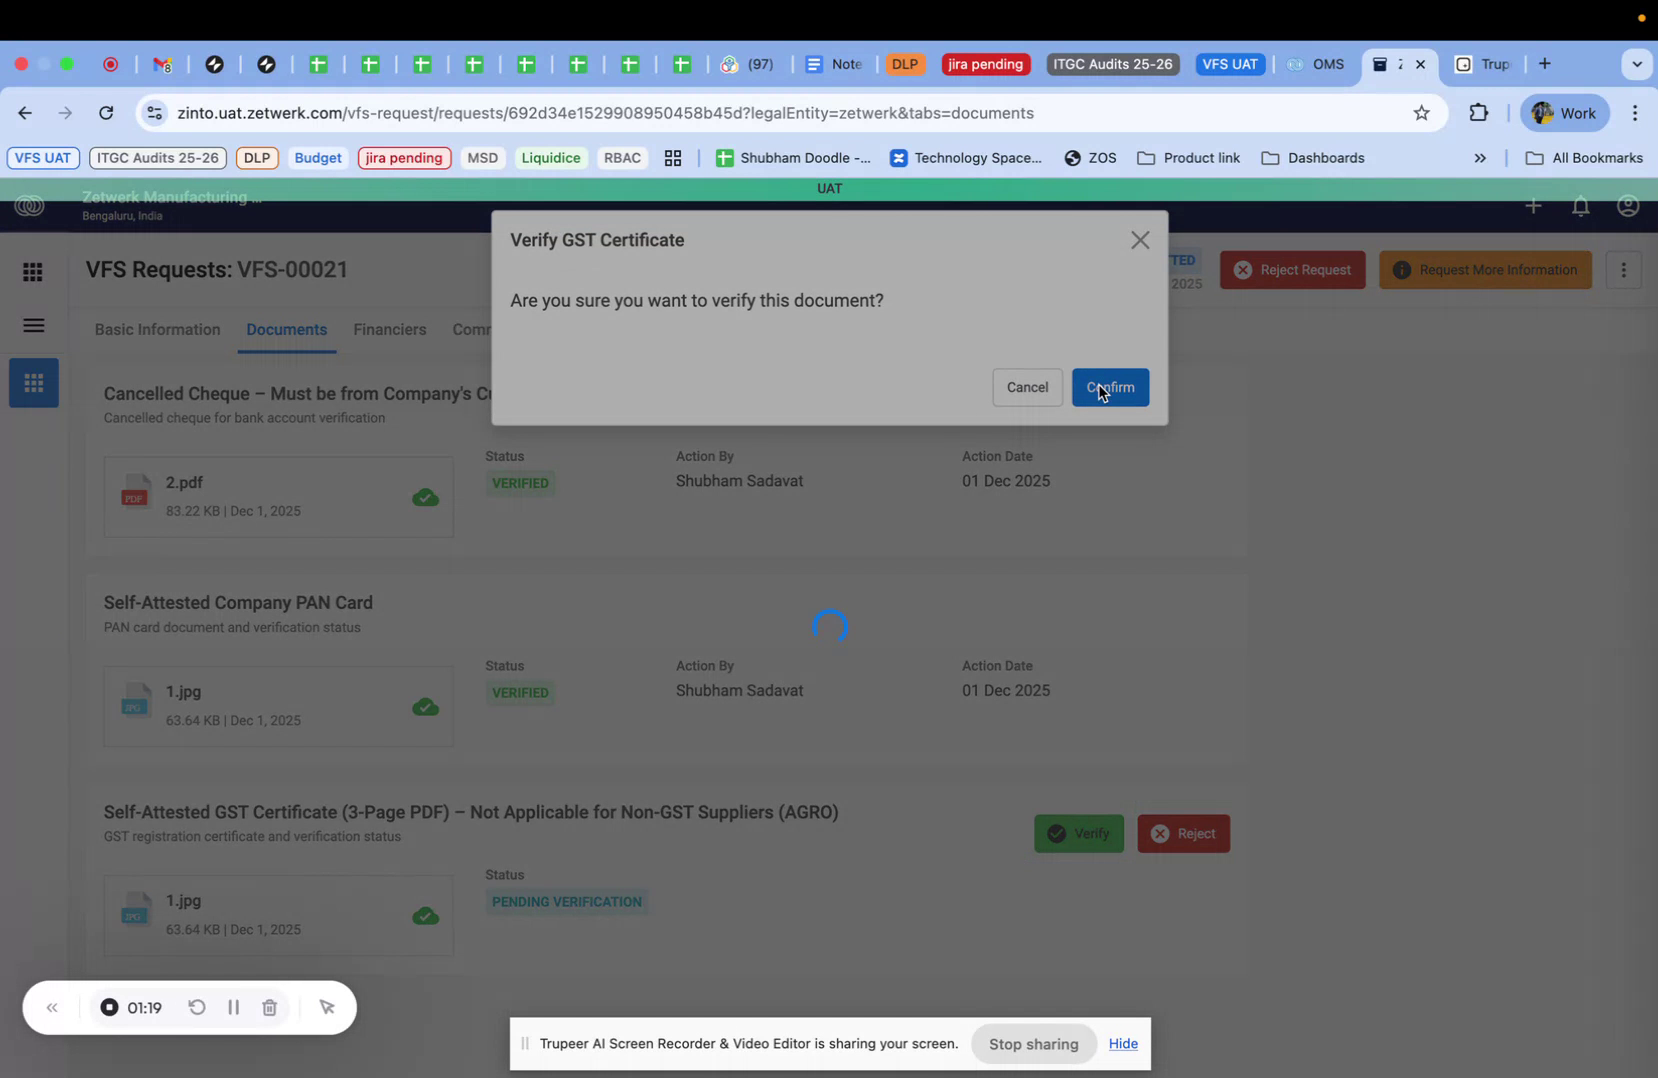Click the plus icon next to notifications
1658x1078 pixels.
(x=1533, y=206)
